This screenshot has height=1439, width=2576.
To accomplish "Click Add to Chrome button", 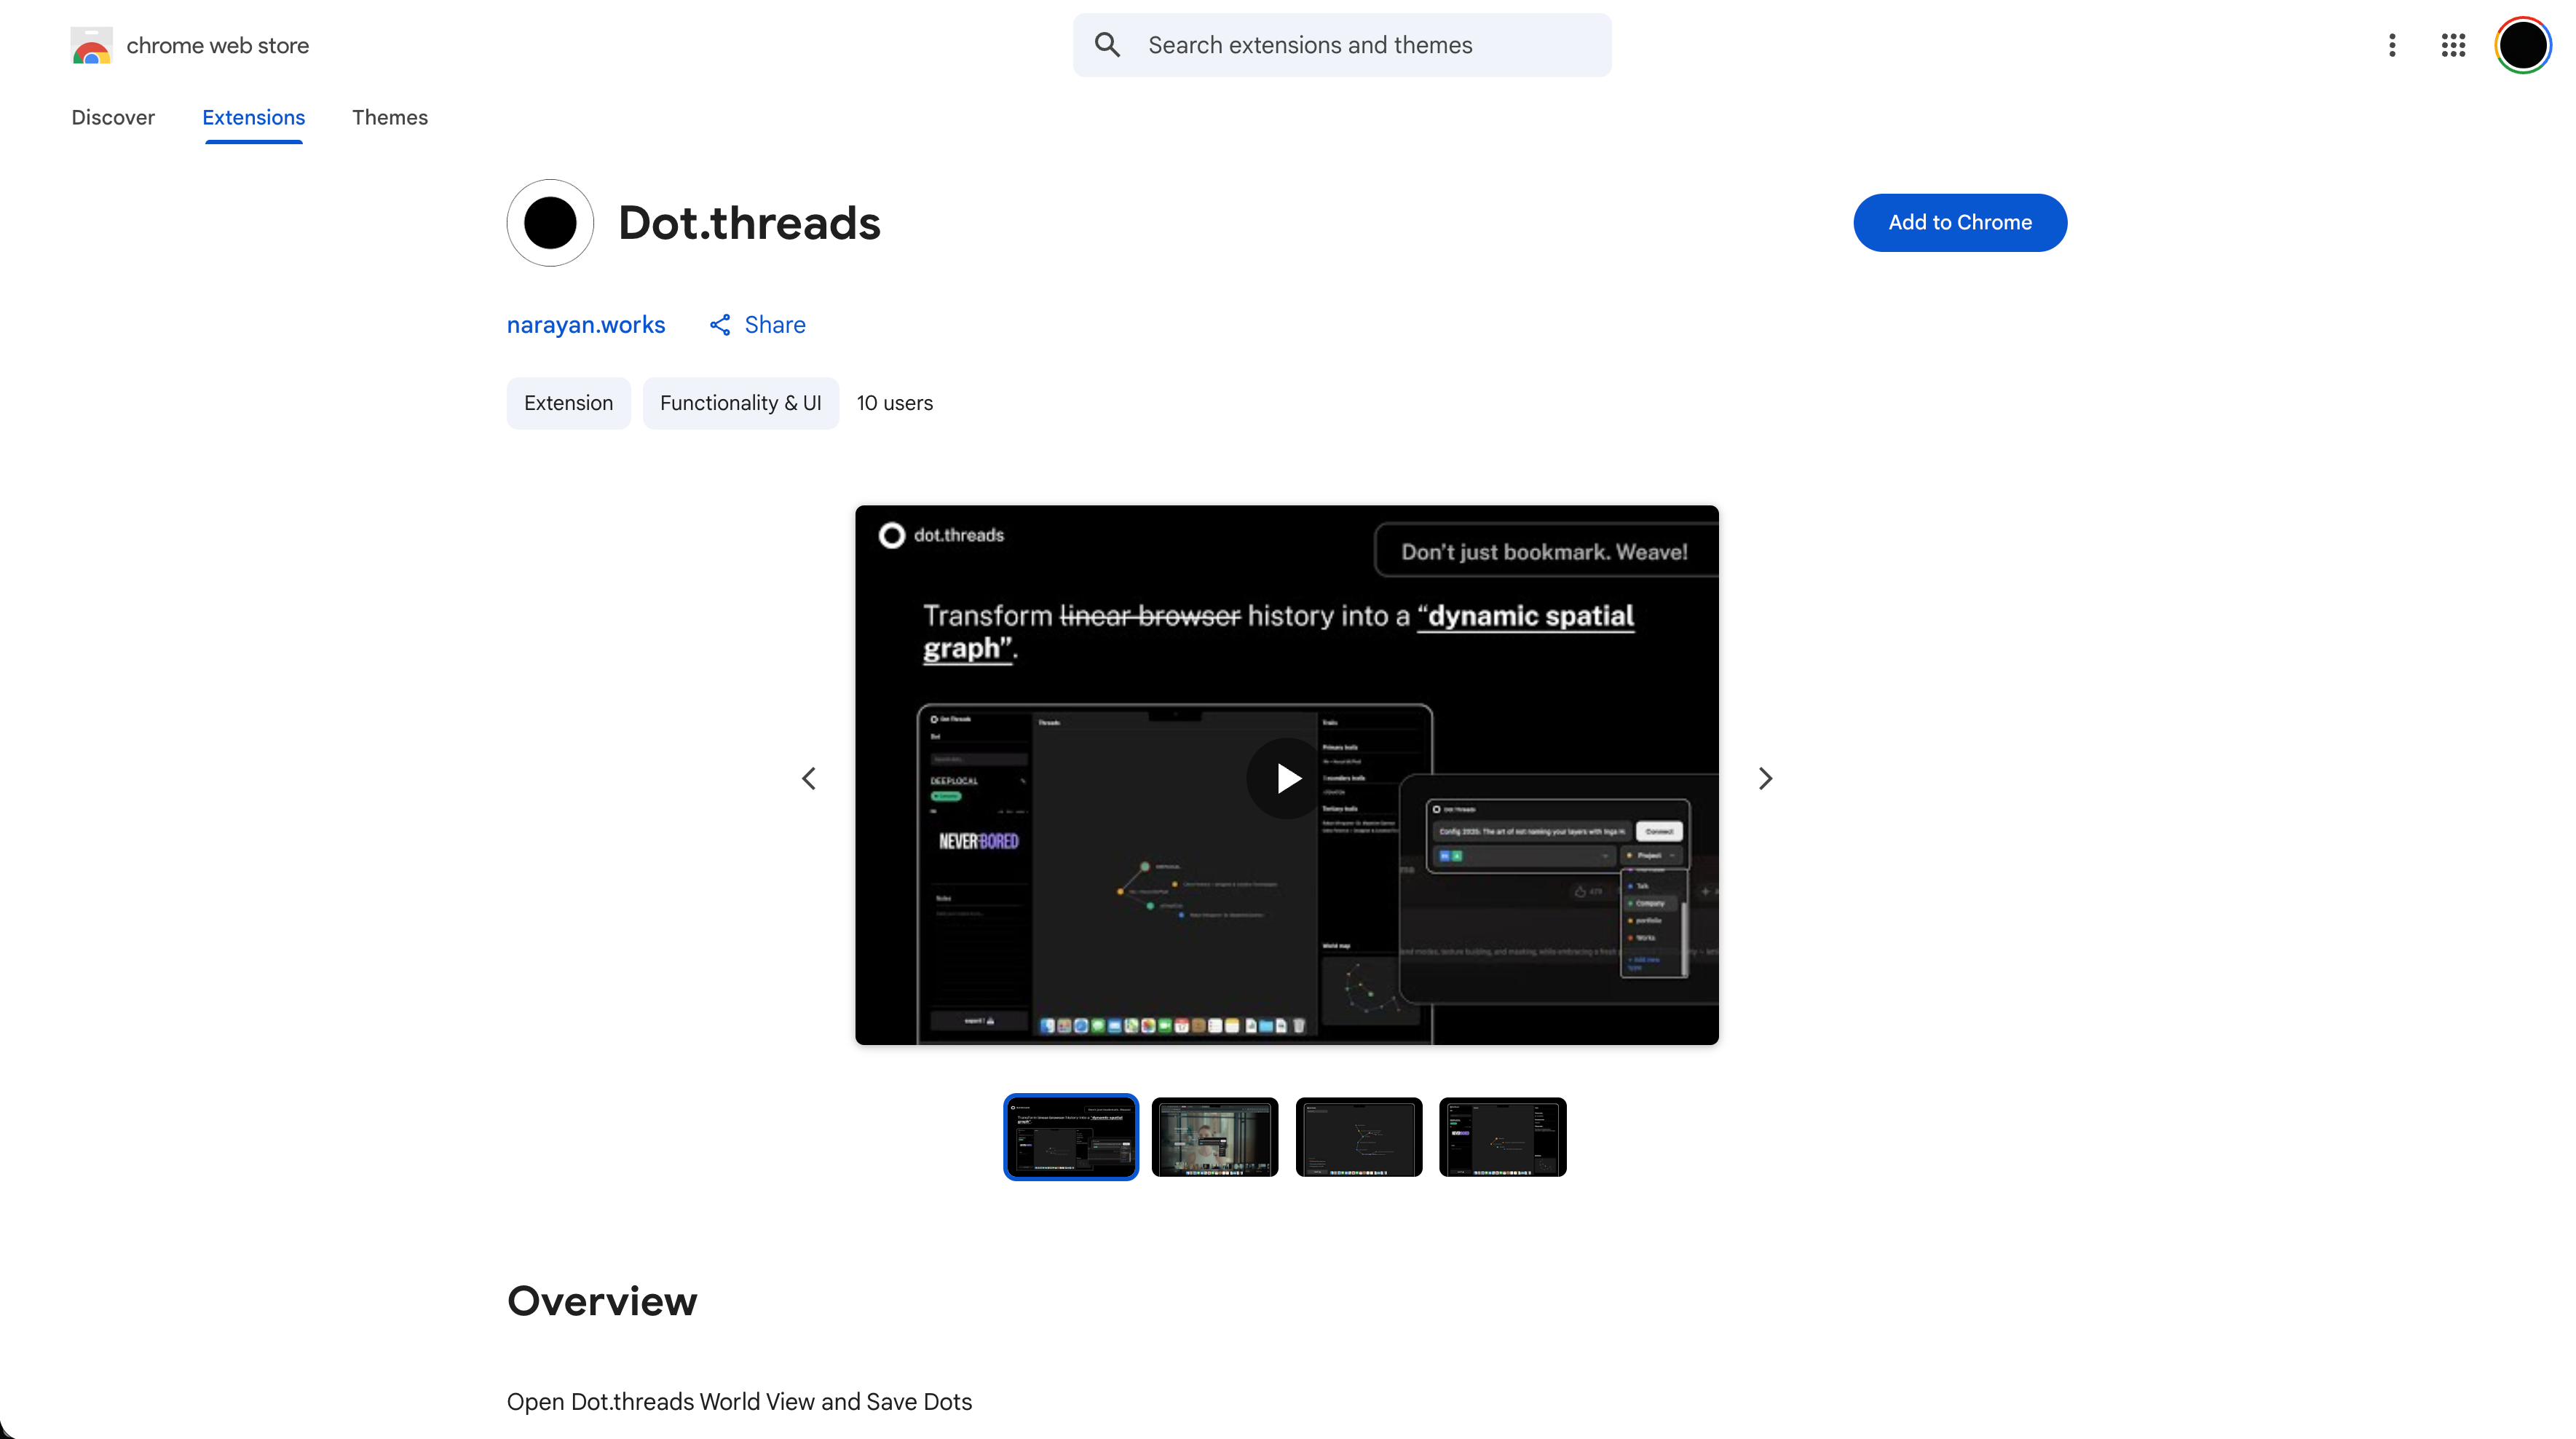I will click(x=1959, y=222).
